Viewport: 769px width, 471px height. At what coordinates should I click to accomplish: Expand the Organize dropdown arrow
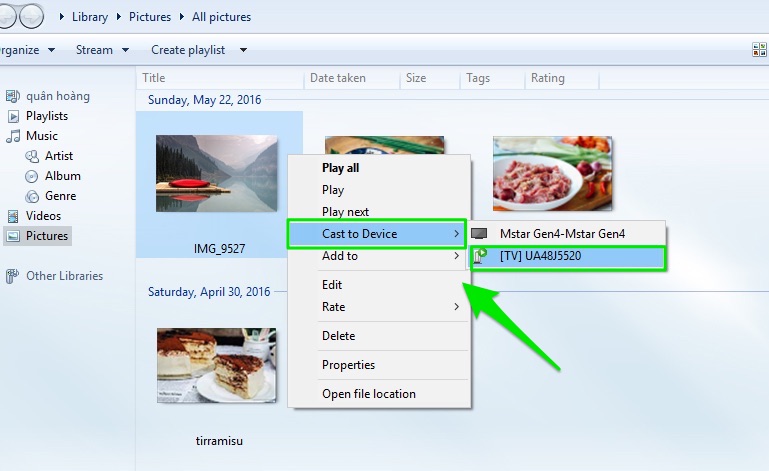[x=51, y=50]
